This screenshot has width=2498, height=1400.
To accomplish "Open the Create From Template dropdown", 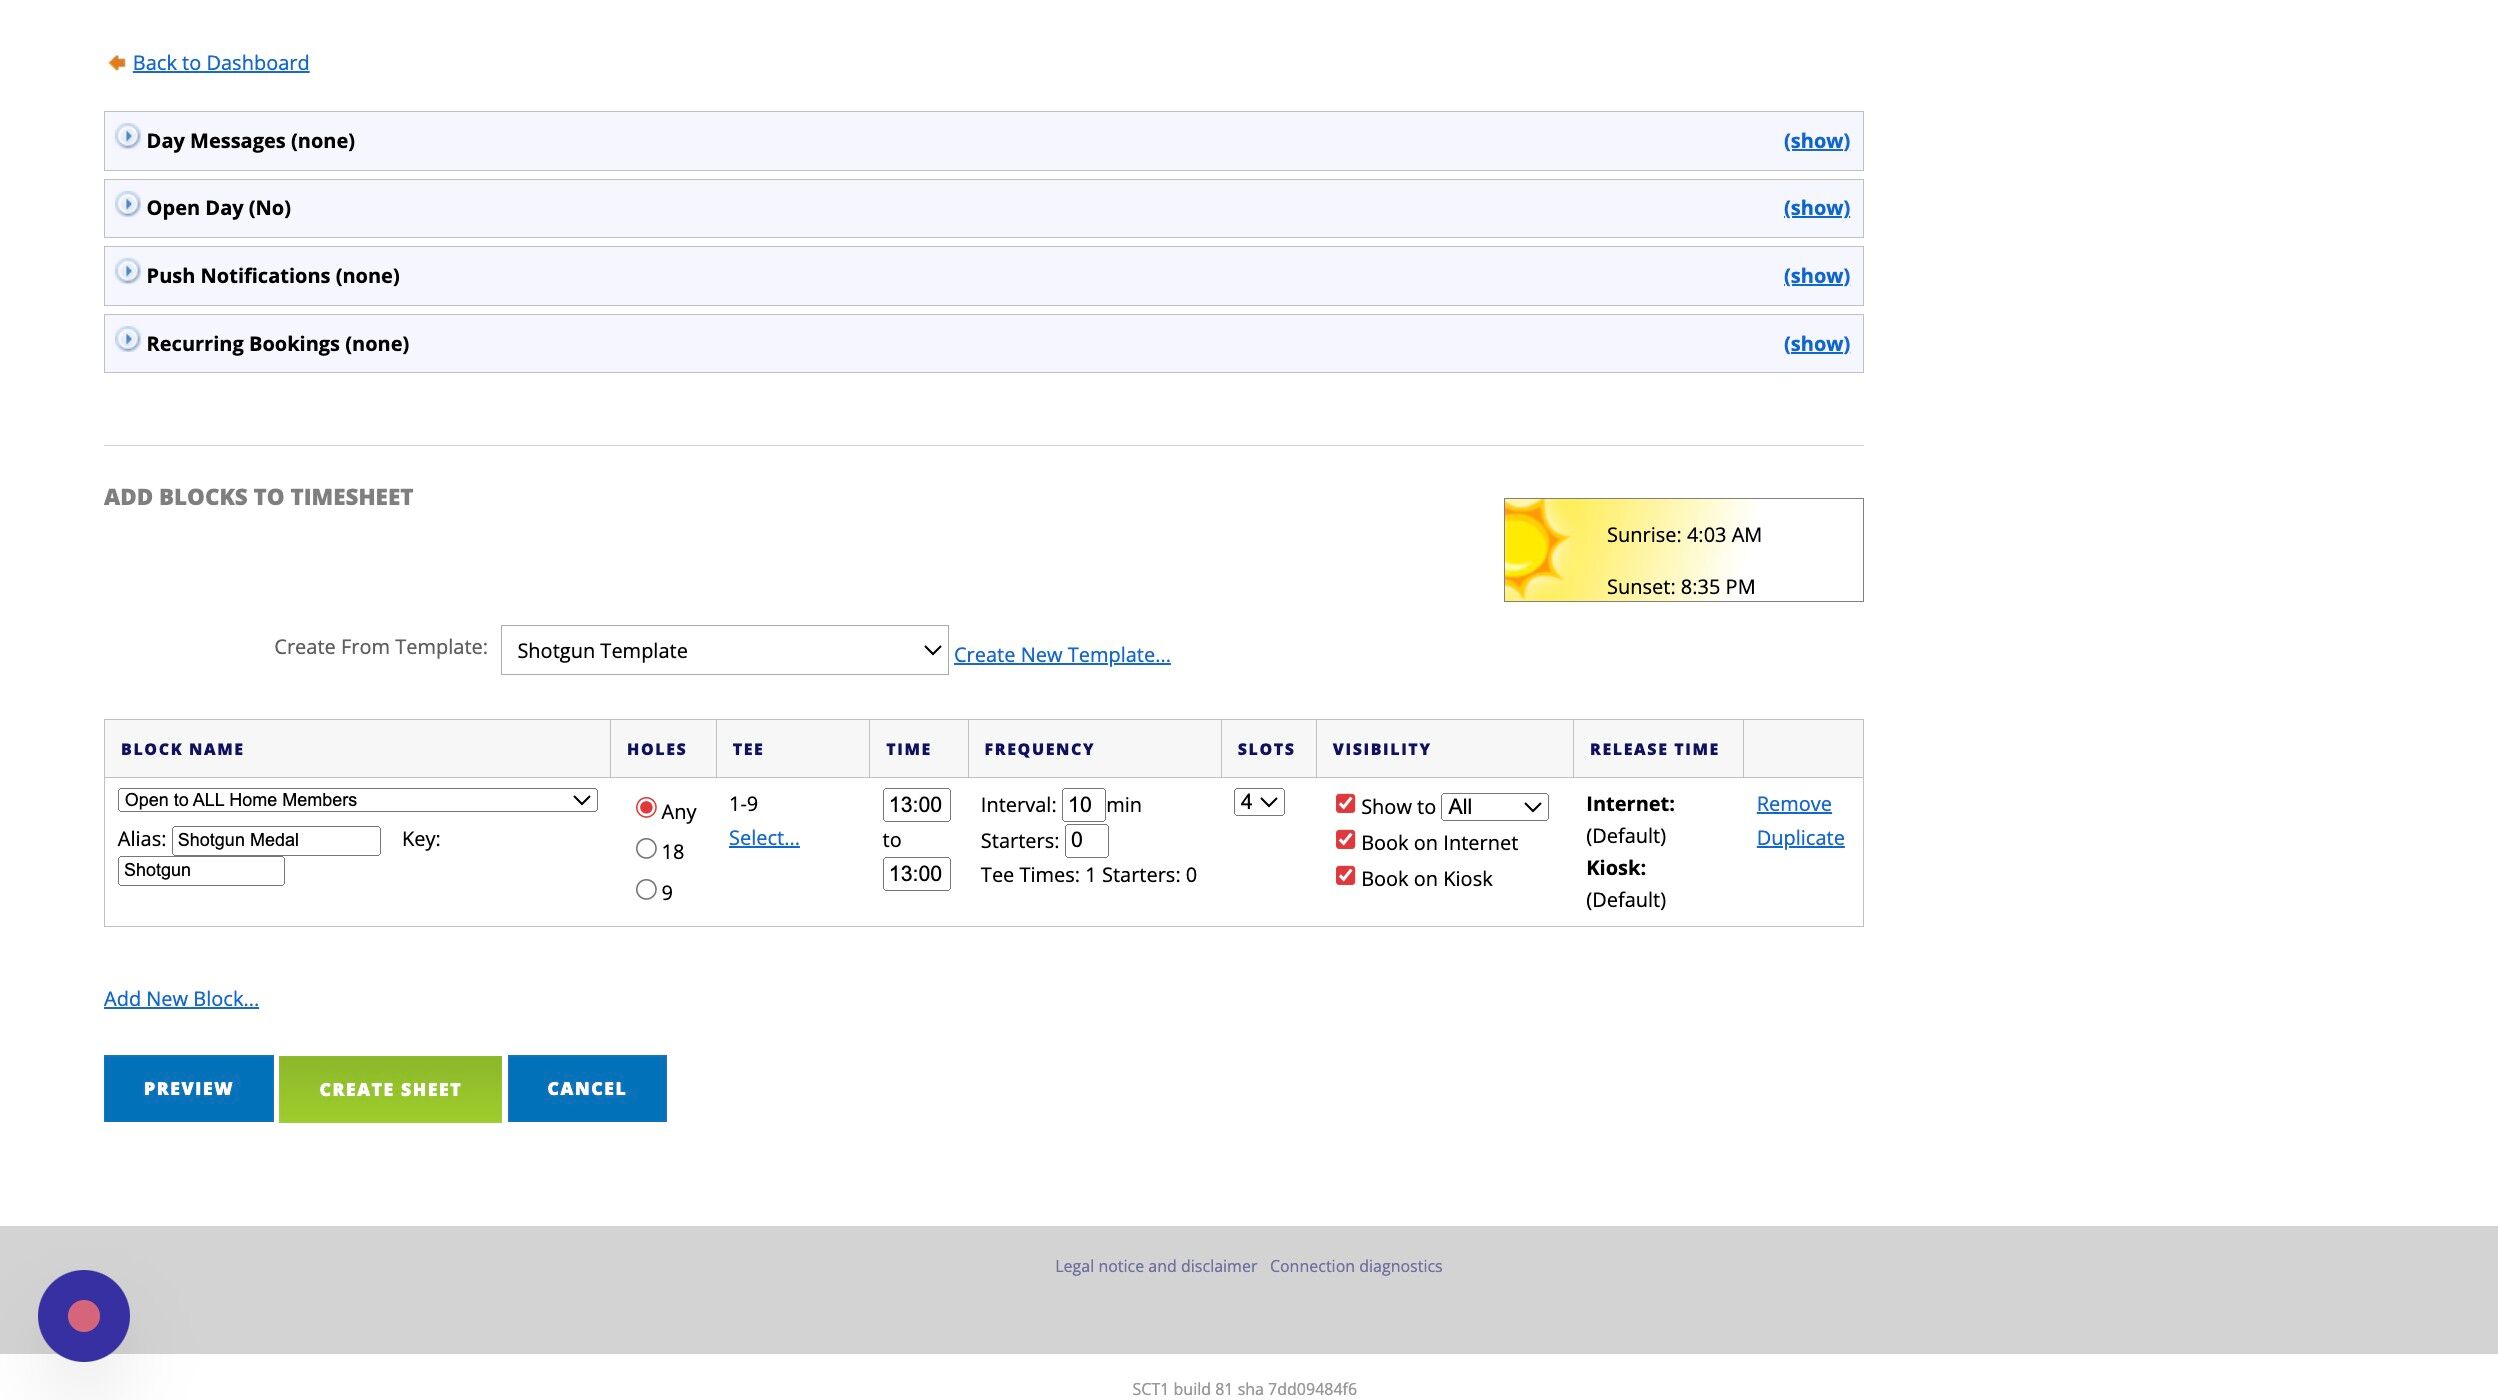I will (x=724, y=650).
